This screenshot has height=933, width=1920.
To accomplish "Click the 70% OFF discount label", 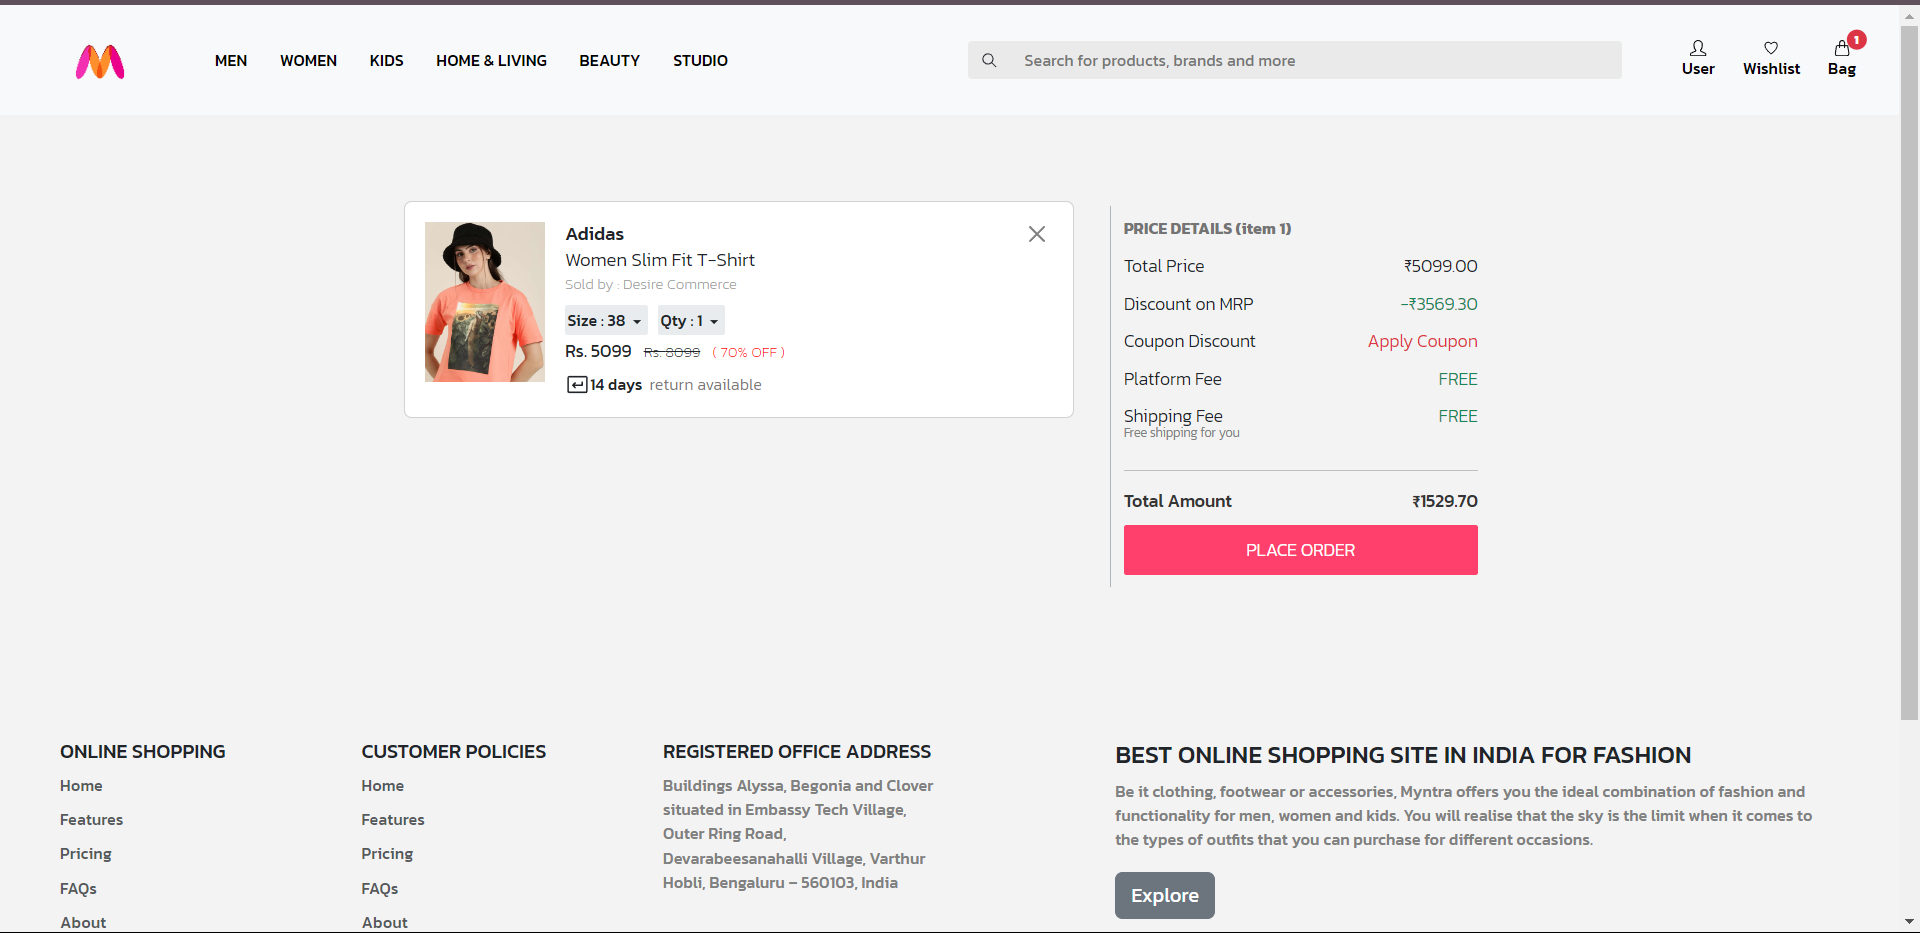I will (749, 353).
